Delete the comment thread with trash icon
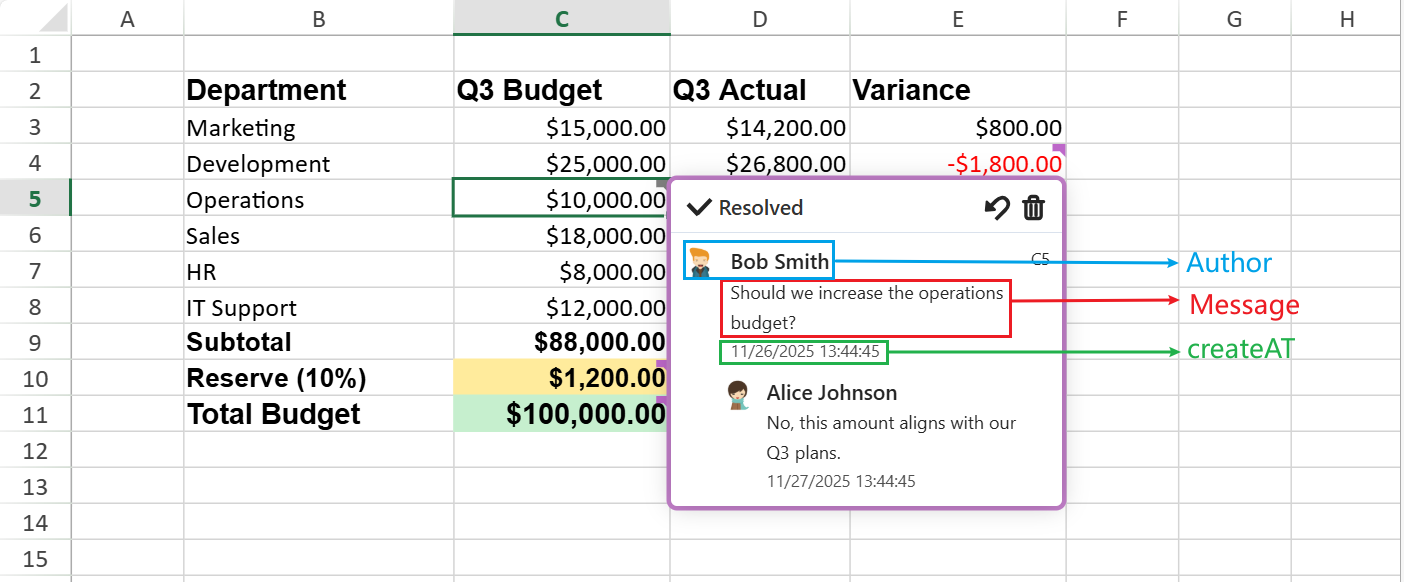 click(1033, 208)
